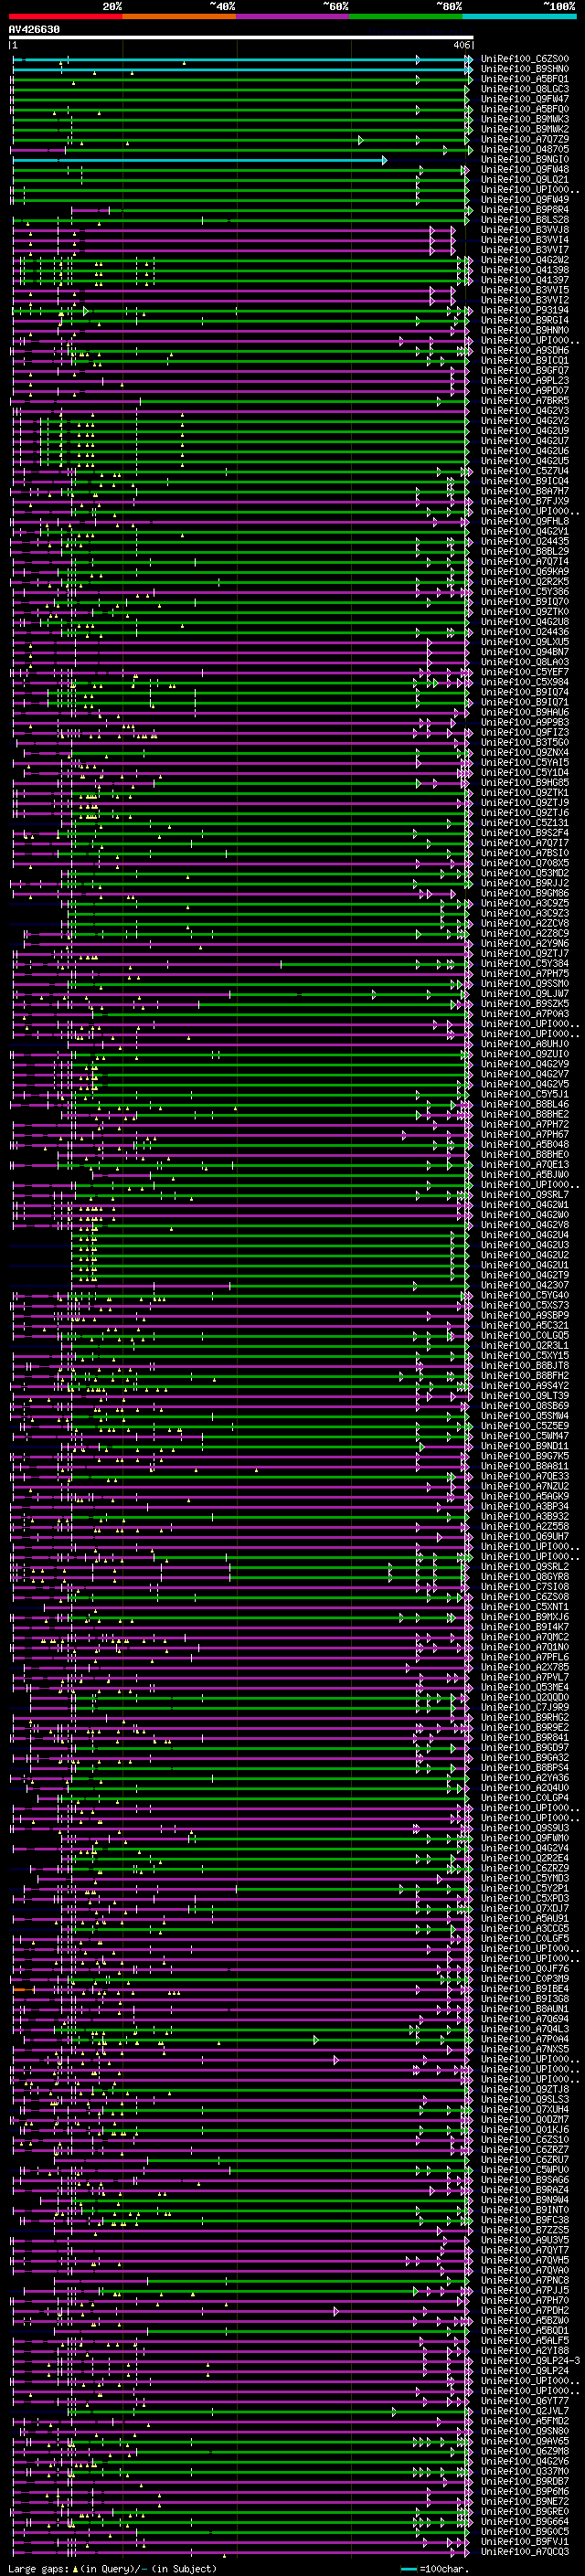
Task: Click the UniRef100_B8A811 label
Action: (x=525, y=1466)
